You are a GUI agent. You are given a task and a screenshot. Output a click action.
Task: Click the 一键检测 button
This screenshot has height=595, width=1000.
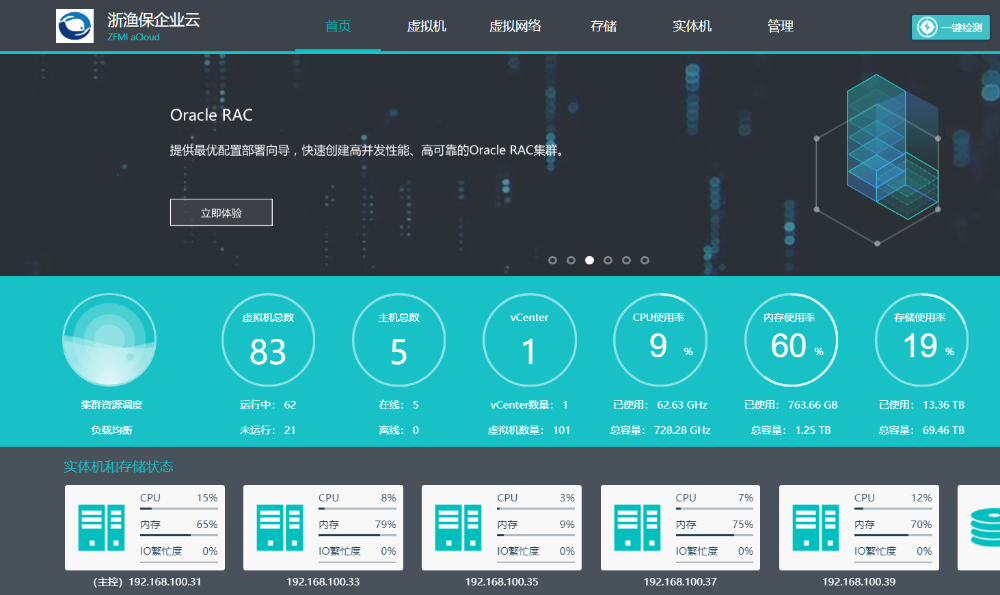pos(950,27)
